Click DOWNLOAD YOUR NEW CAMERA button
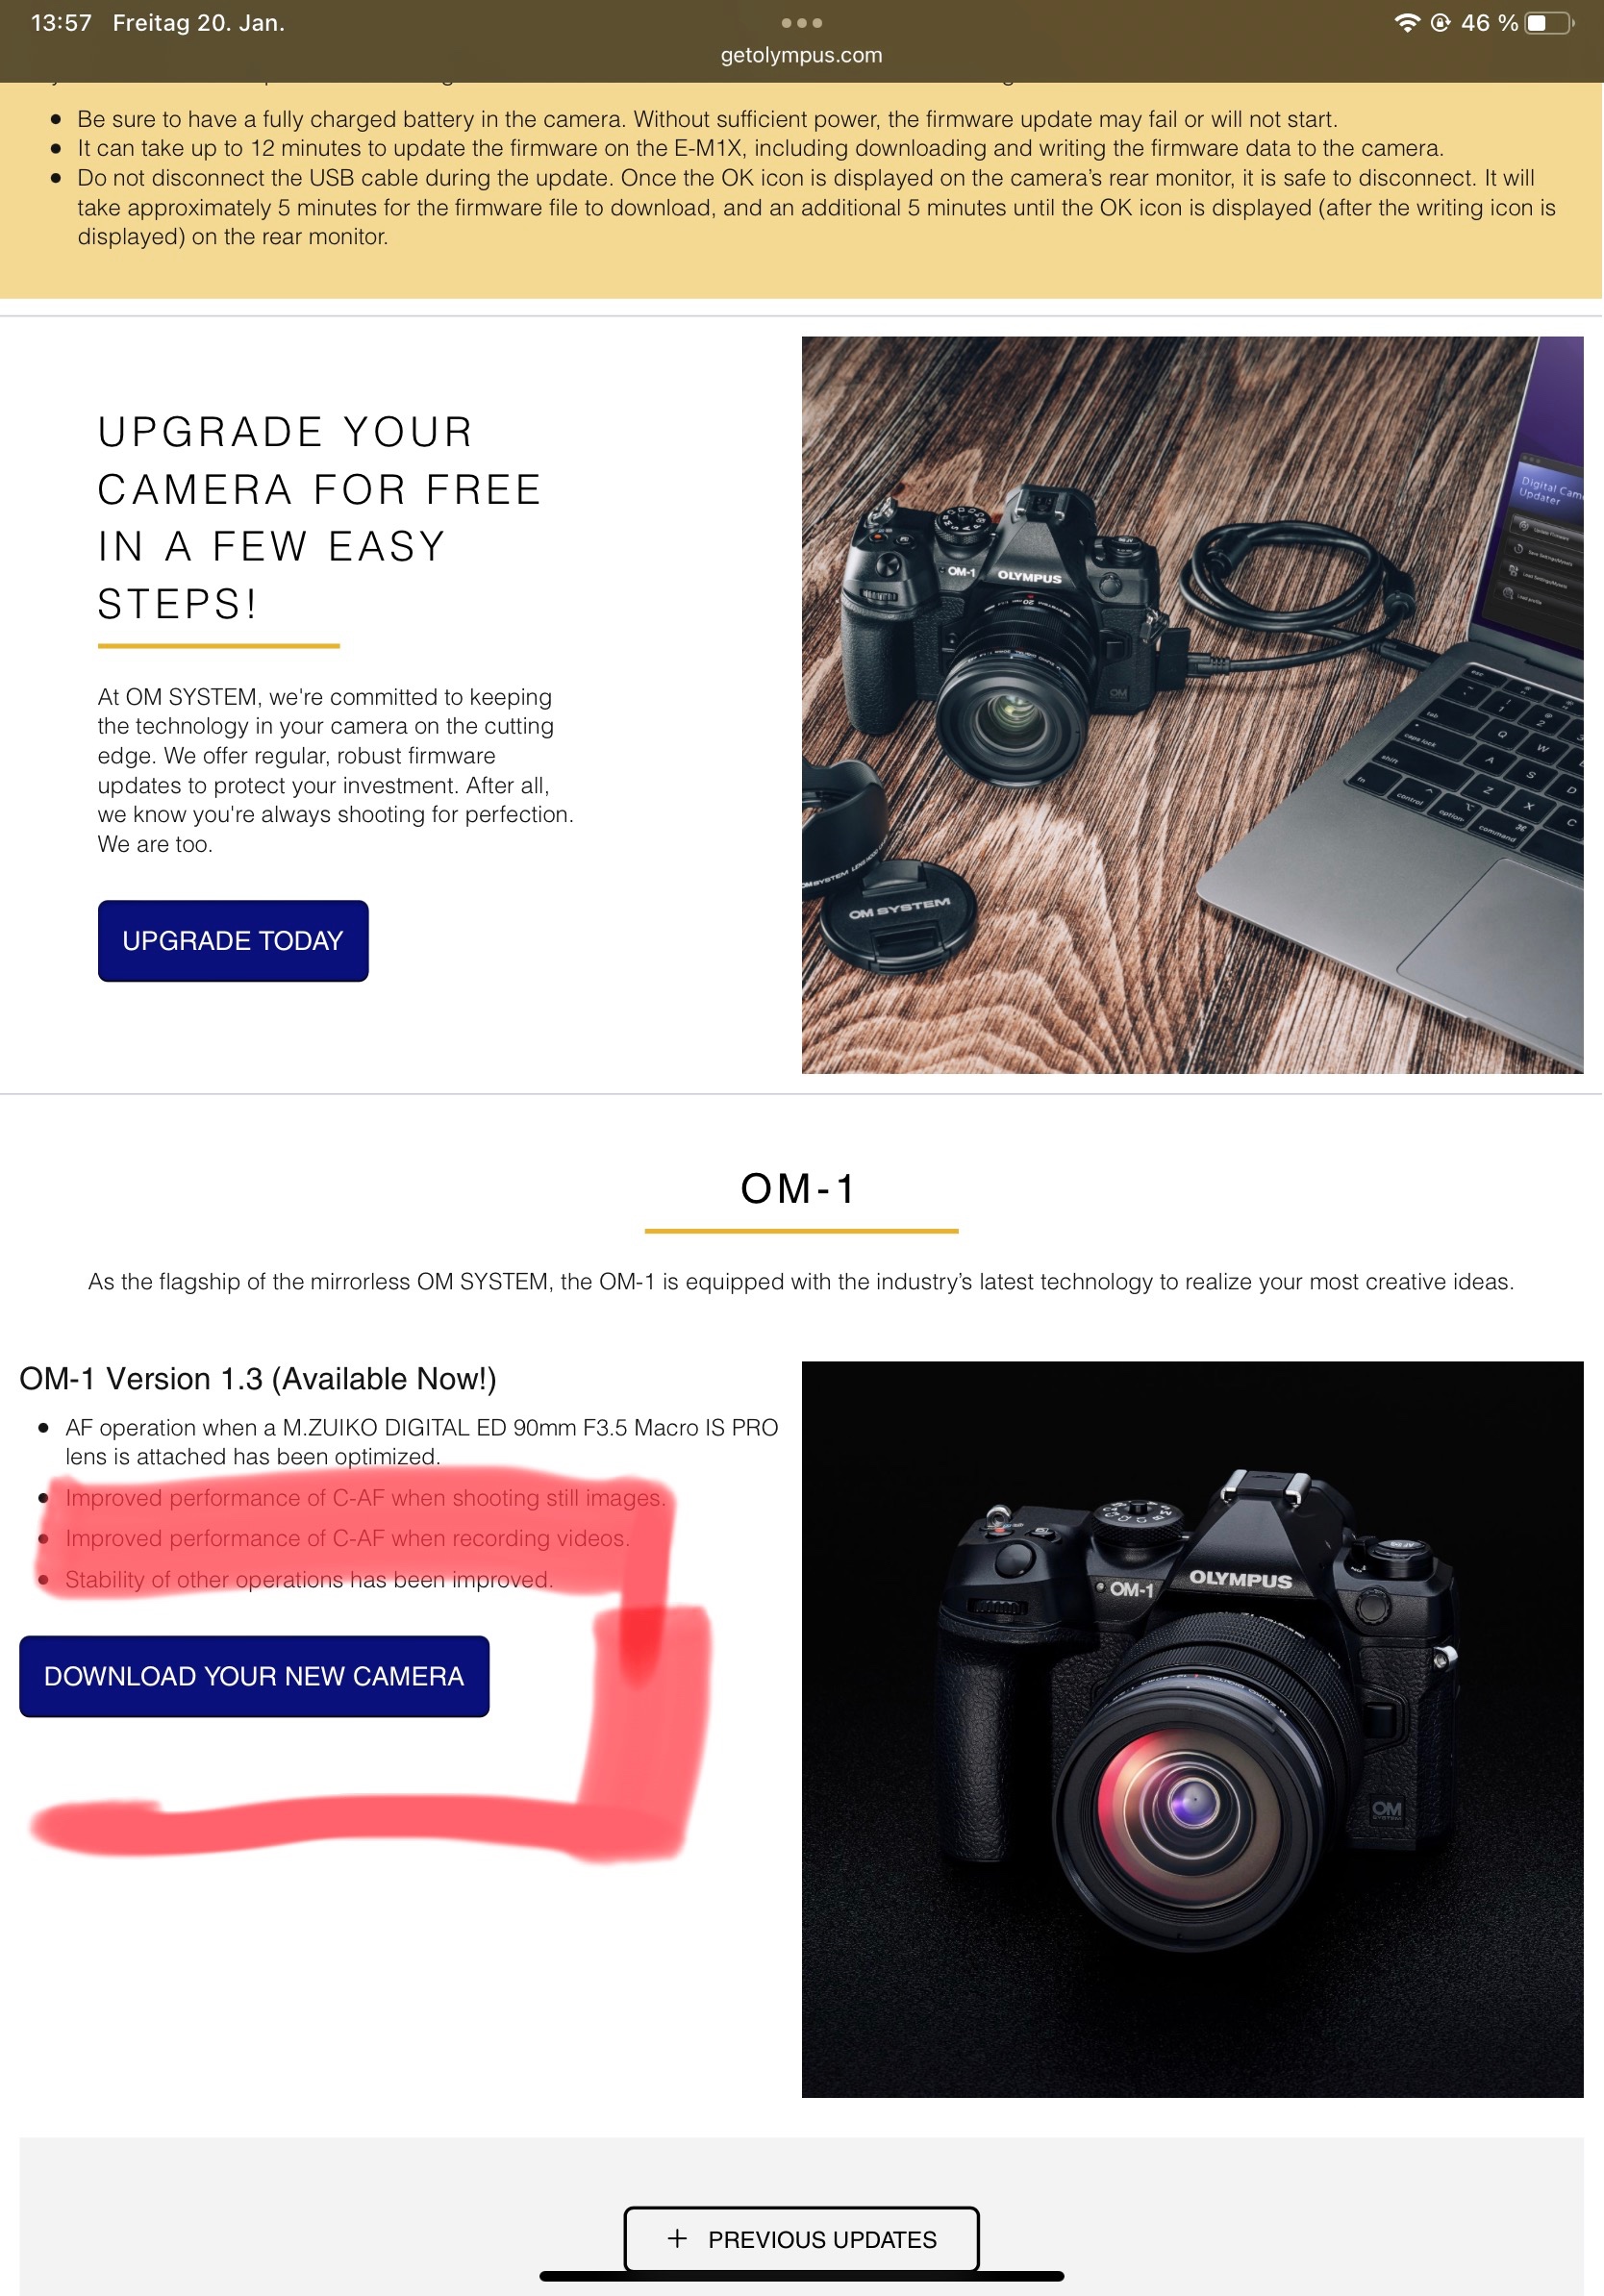Viewport: 1604px width, 2296px height. point(254,1676)
